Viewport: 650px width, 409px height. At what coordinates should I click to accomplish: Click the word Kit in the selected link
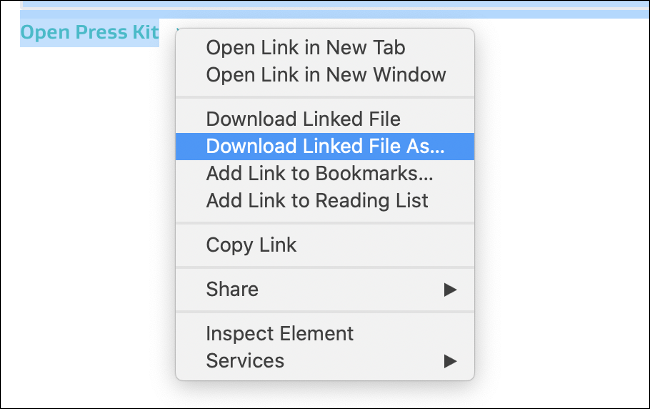[x=144, y=32]
